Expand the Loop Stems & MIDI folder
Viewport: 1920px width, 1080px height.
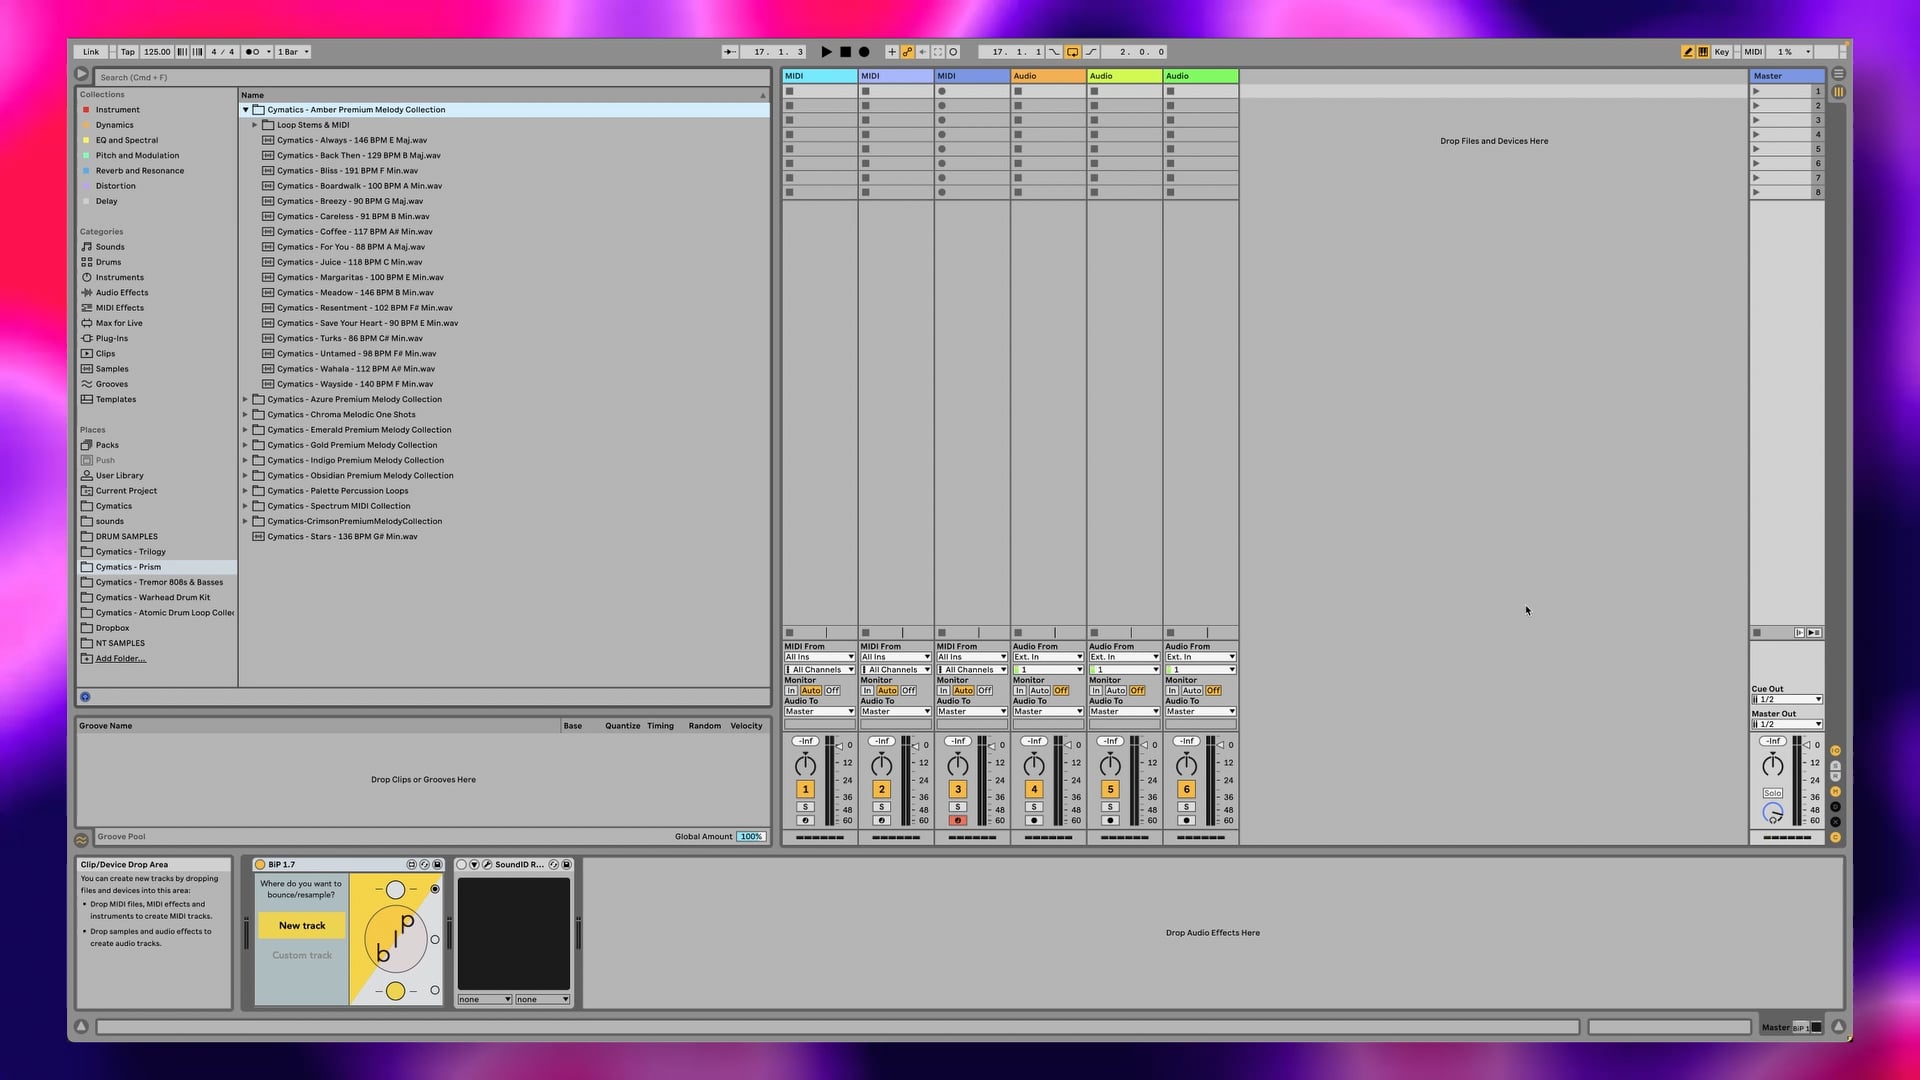(255, 125)
